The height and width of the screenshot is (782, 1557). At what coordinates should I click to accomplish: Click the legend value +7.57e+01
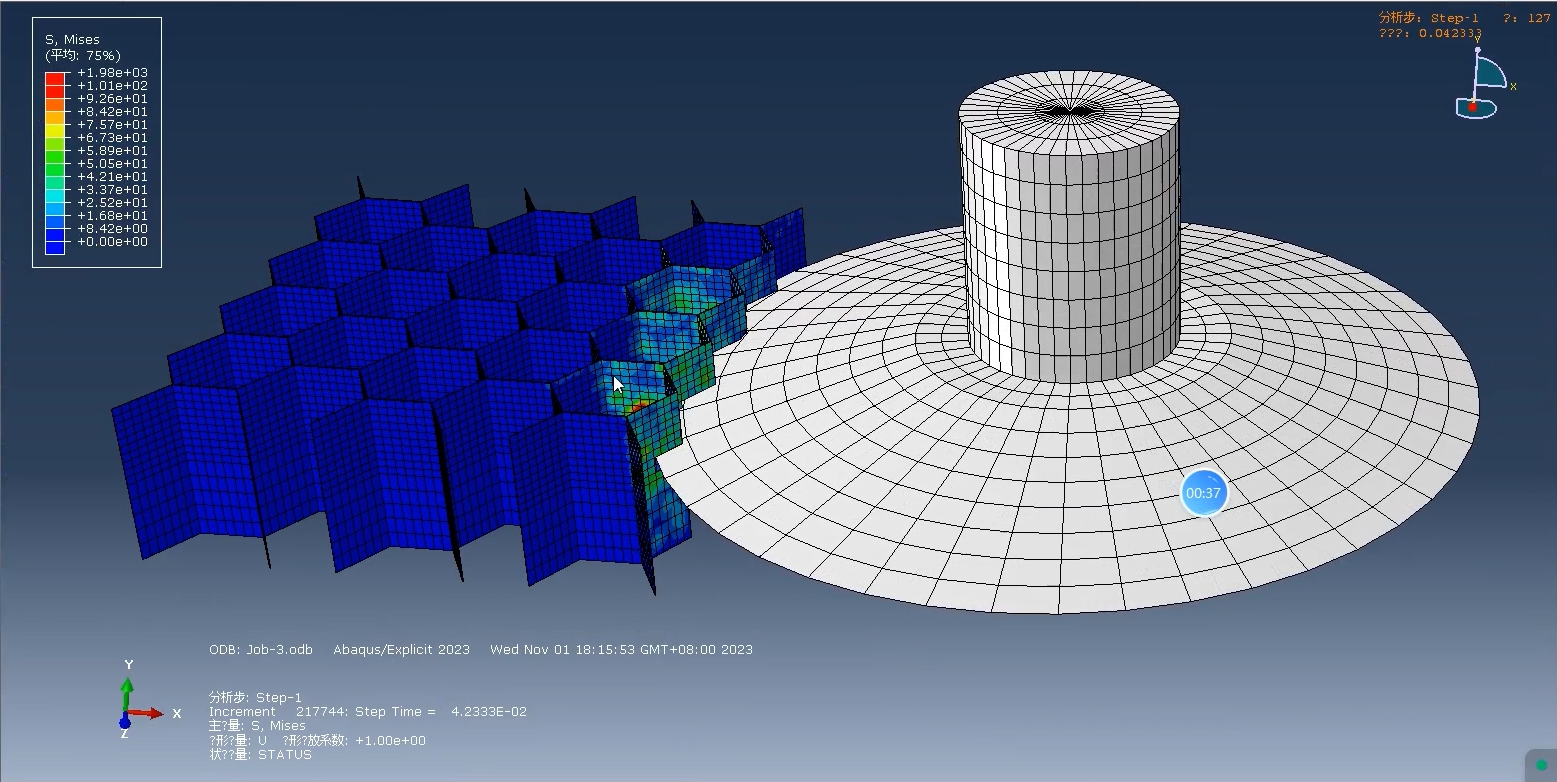pos(112,125)
